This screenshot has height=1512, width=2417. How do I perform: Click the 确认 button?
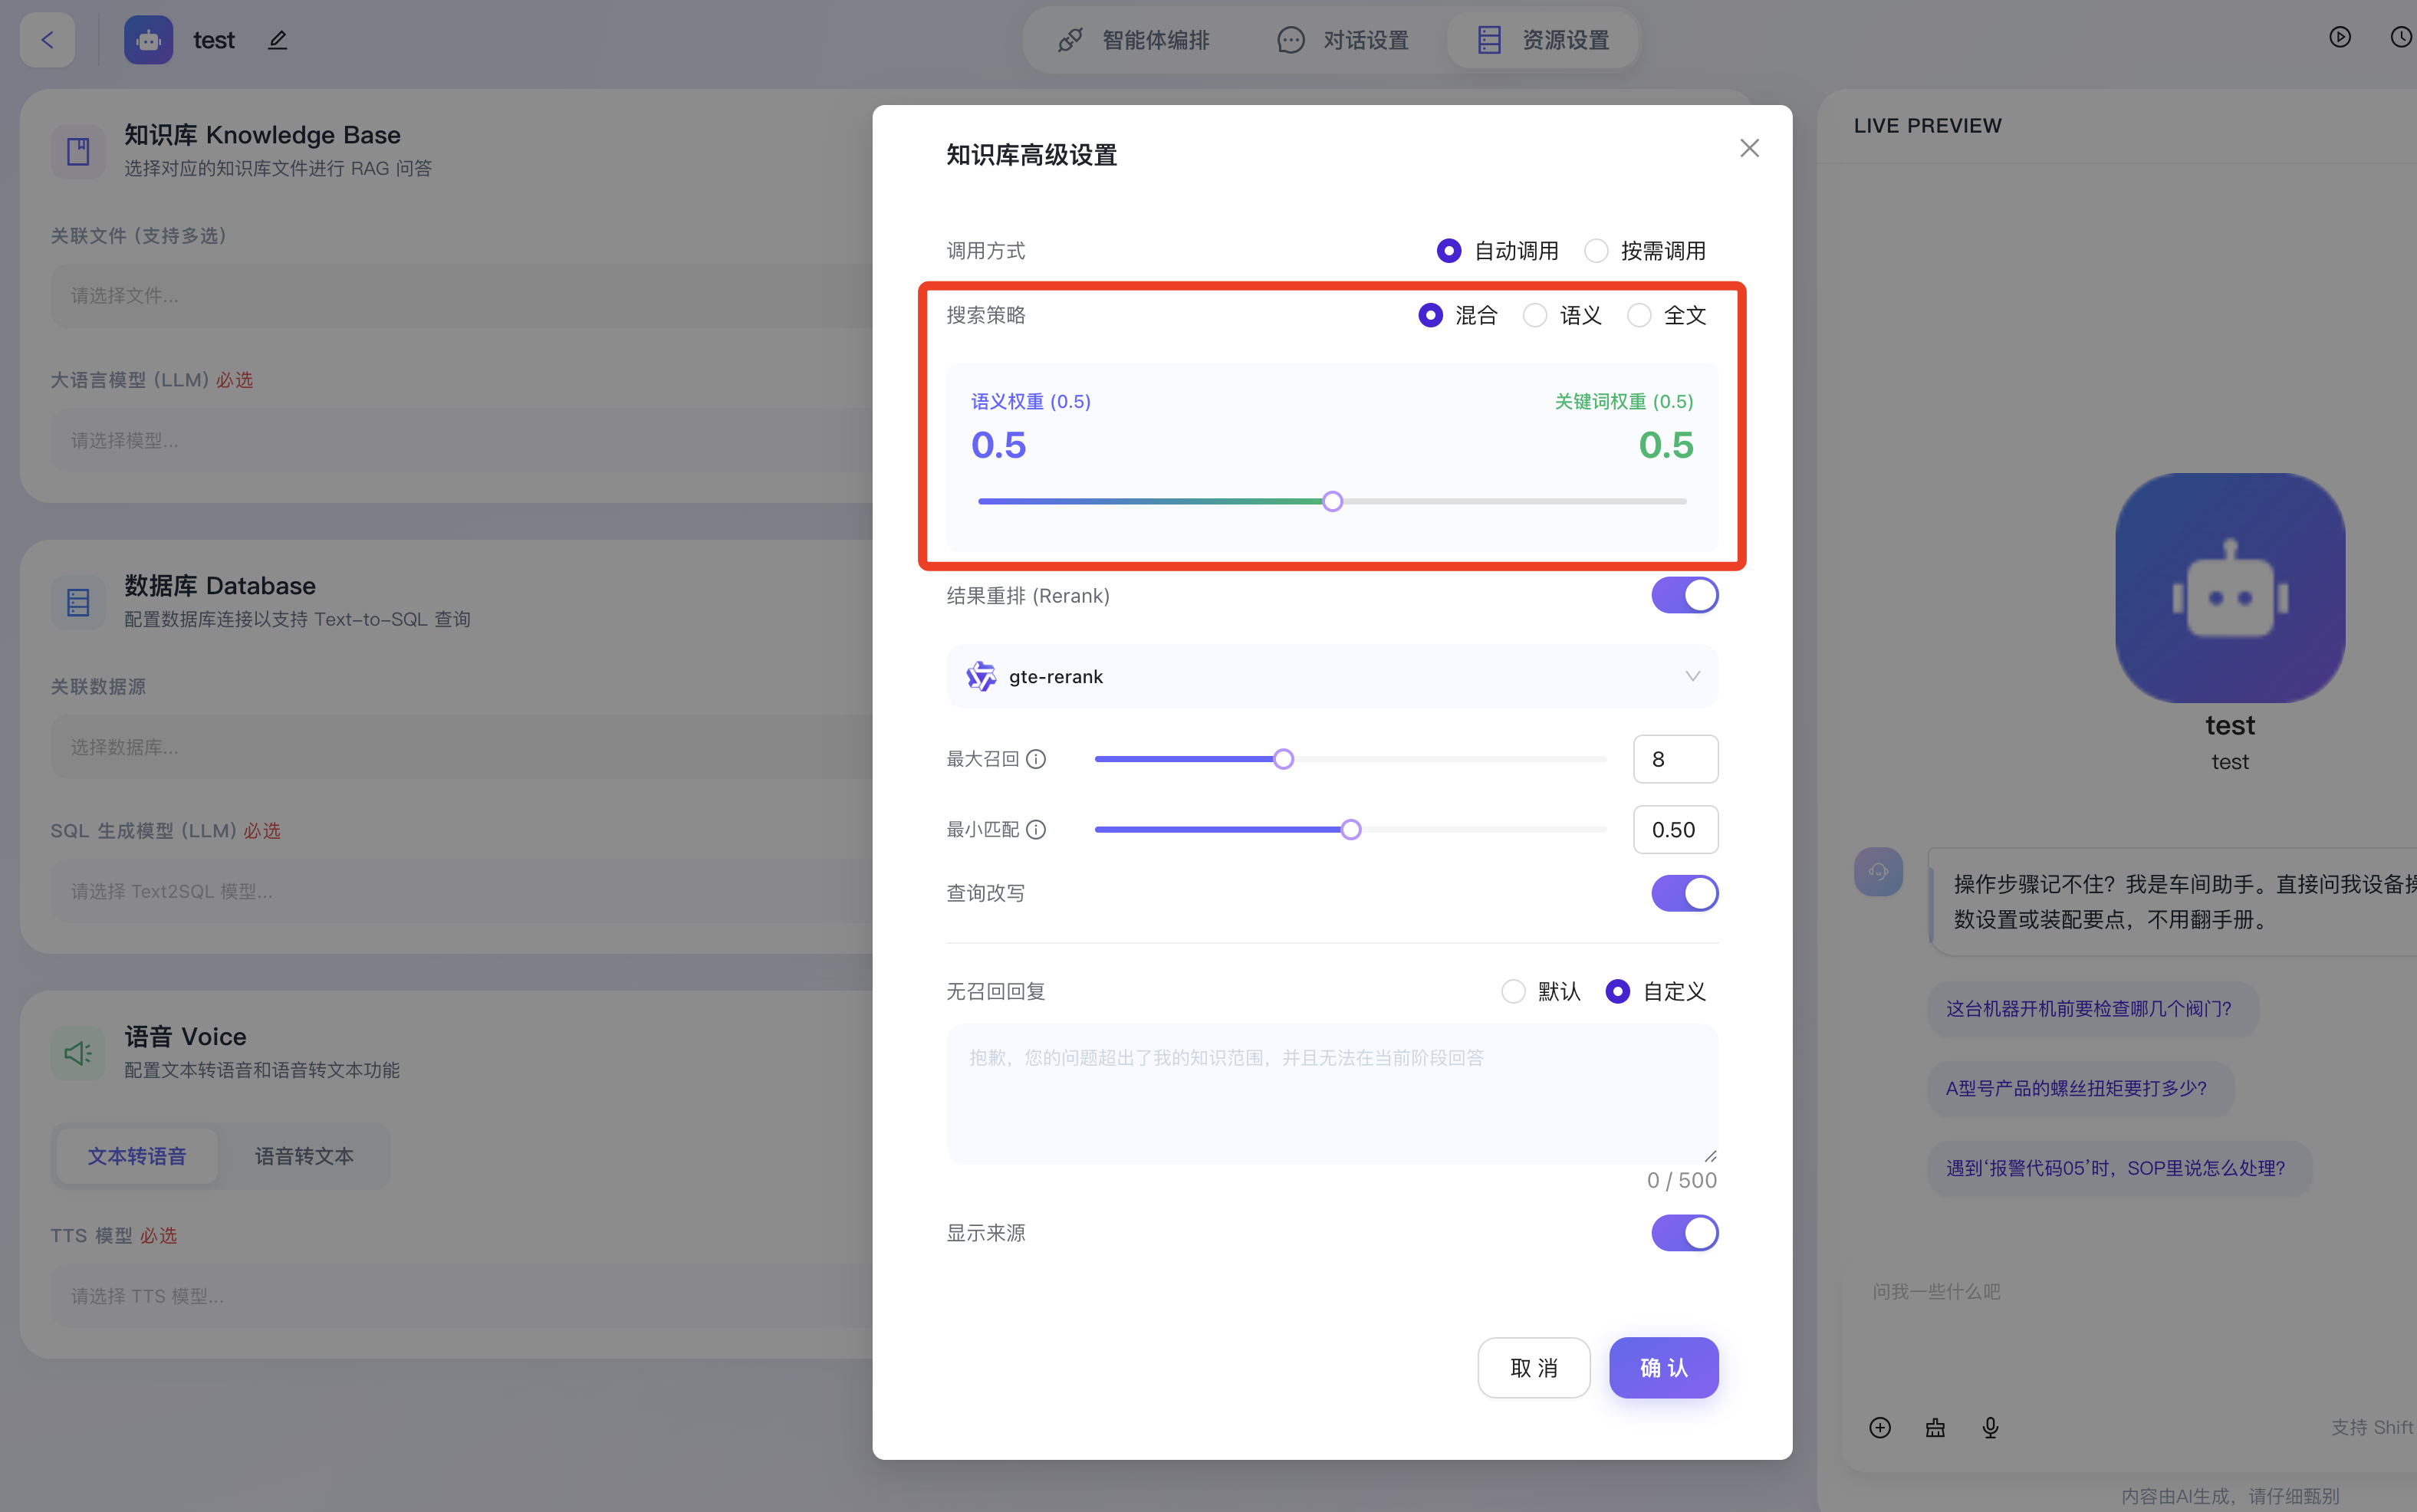point(1663,1367)
